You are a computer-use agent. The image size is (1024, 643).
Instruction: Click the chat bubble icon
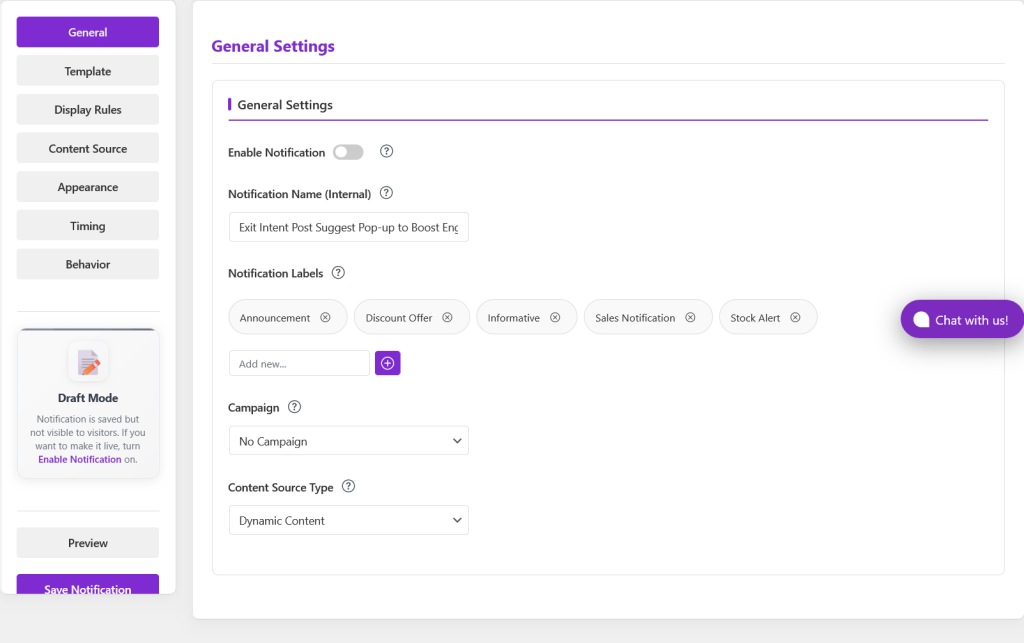coord(921,319)
